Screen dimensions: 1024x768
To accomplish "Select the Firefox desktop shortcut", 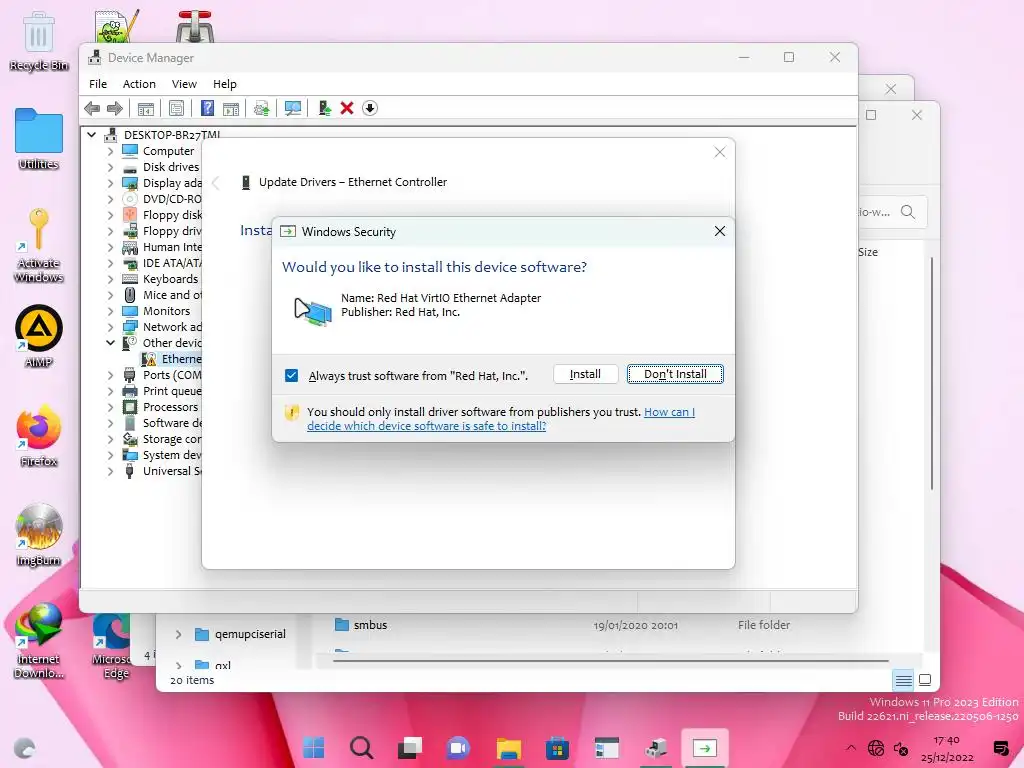I will tap(39, 436).
